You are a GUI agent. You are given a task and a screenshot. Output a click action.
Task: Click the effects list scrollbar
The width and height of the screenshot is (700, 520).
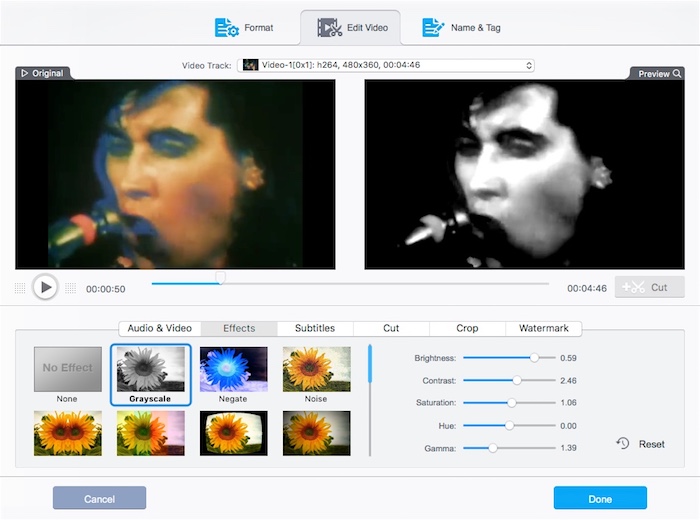[370, 364]
